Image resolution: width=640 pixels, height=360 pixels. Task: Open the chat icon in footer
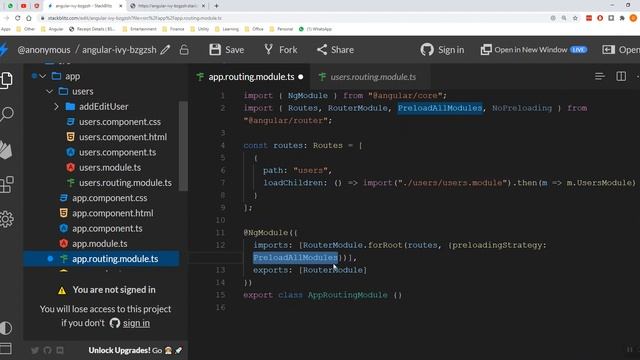click(60, 350)
